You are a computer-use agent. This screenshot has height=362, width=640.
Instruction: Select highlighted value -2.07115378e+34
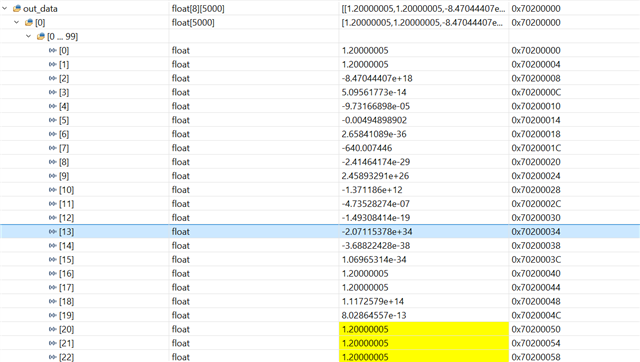pyautogui.click(x=377, y=231)
